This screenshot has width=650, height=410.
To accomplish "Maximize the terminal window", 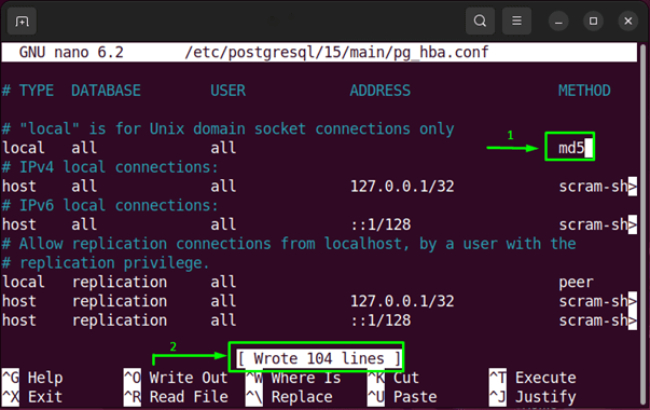I will coord(593,21).
